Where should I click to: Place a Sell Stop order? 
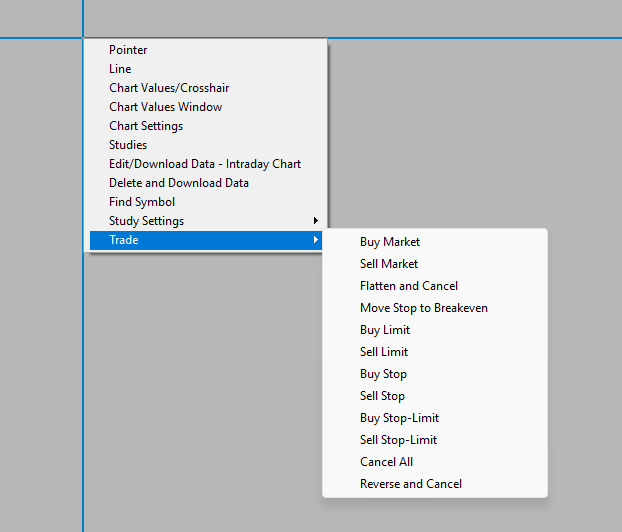pyautogui.click(x=383, y=396)
